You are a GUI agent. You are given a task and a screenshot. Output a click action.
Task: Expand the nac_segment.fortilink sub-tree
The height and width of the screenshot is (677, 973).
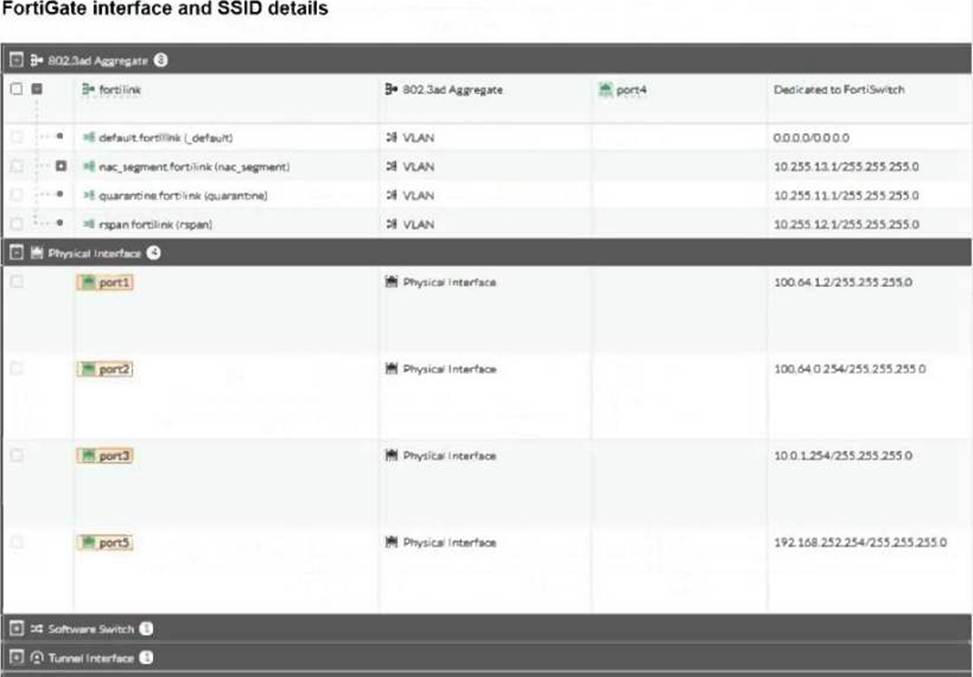click(60, 166)
